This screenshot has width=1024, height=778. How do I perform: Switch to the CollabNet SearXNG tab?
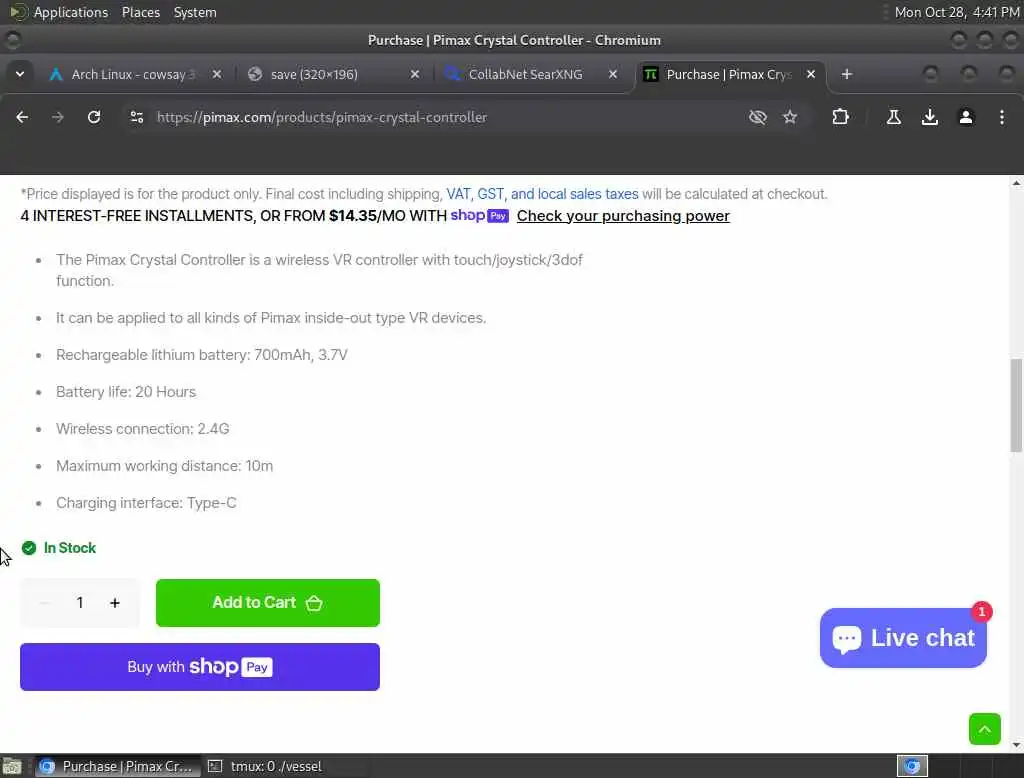(x=525, y=74)
